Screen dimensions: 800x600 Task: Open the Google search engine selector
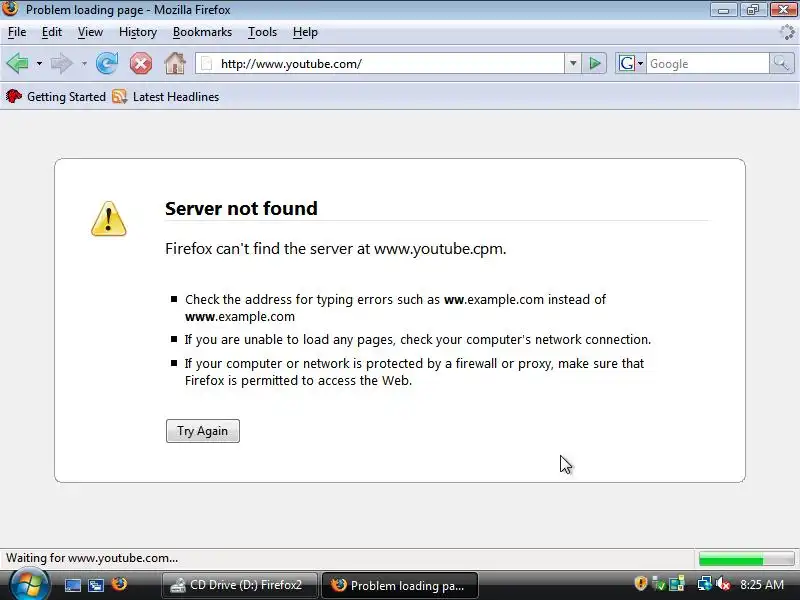click(x=631, y=64)
